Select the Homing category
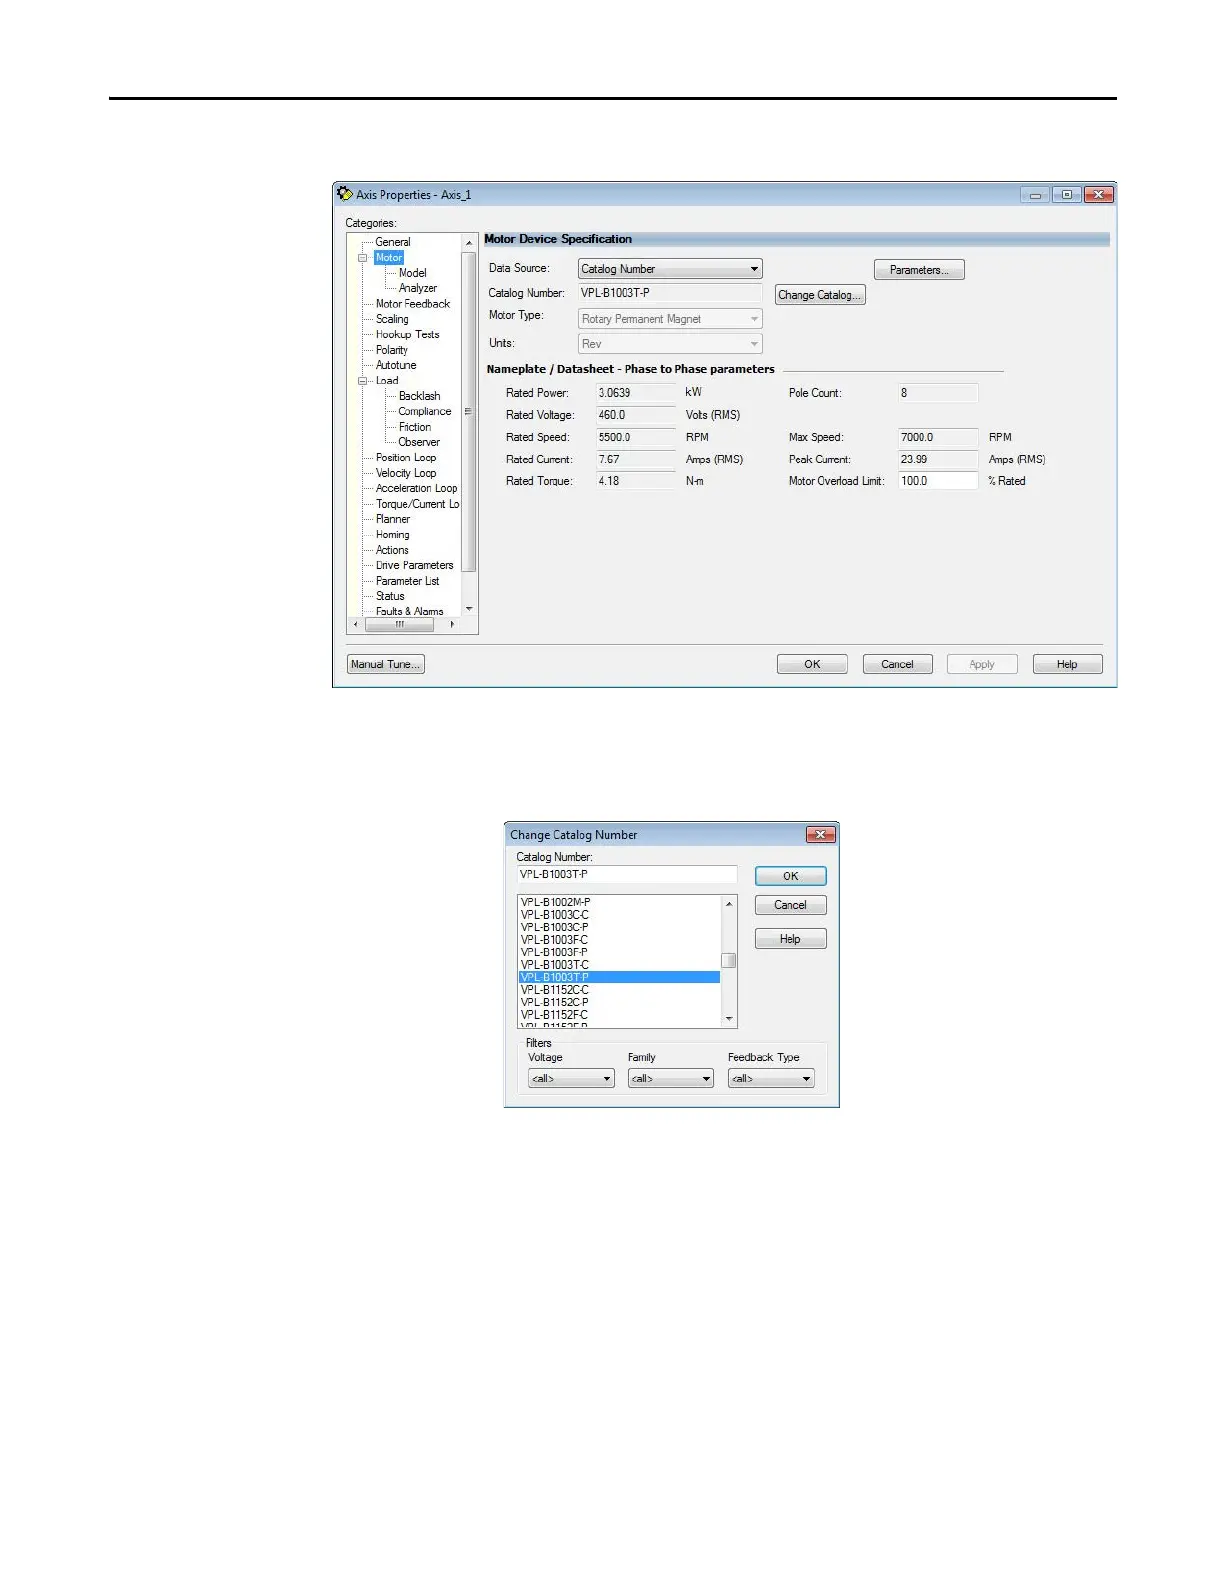1224x1584 pixels. pyautogui.click(x=392, y=535)
